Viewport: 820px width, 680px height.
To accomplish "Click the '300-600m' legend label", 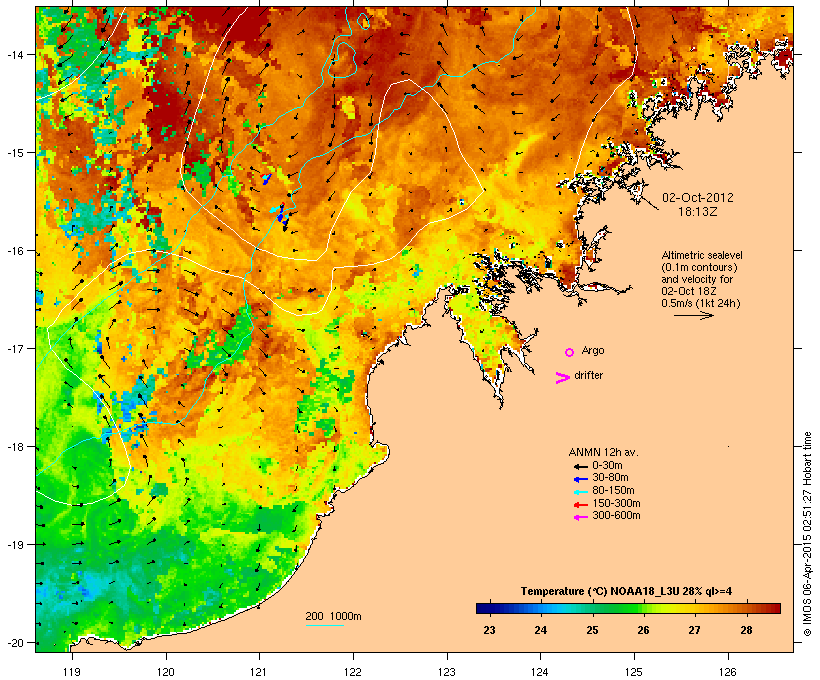I will coord(616,516).
